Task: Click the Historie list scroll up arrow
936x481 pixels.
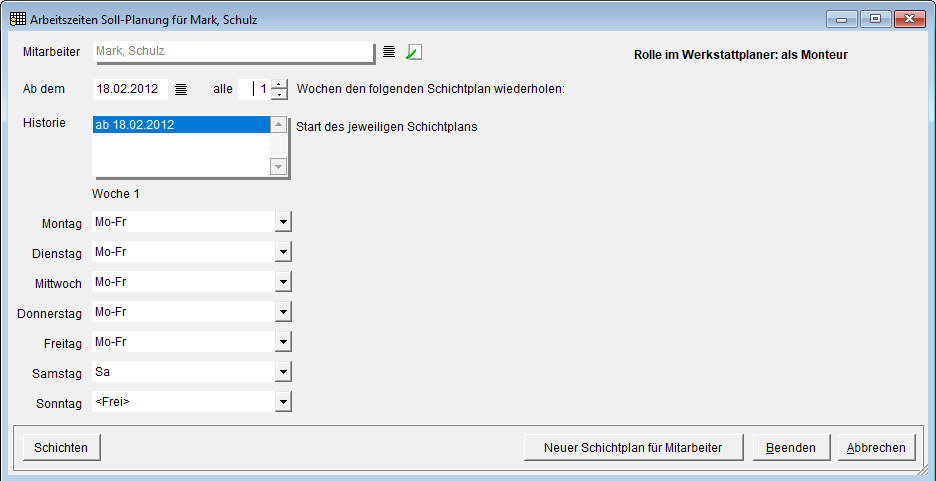Action: point(279,125)
